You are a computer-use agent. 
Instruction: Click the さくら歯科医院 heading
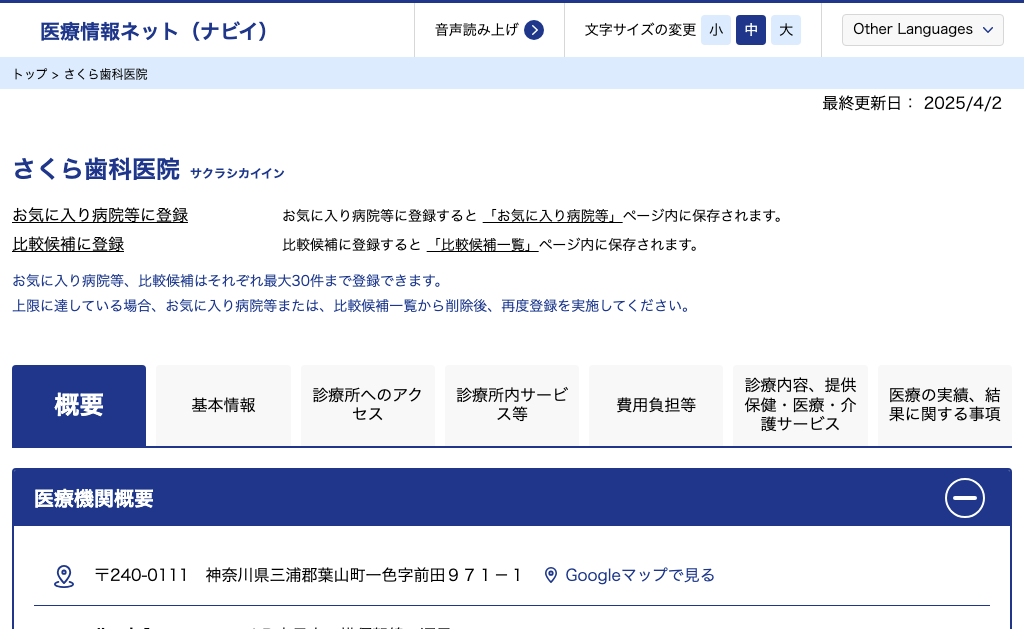96,169
